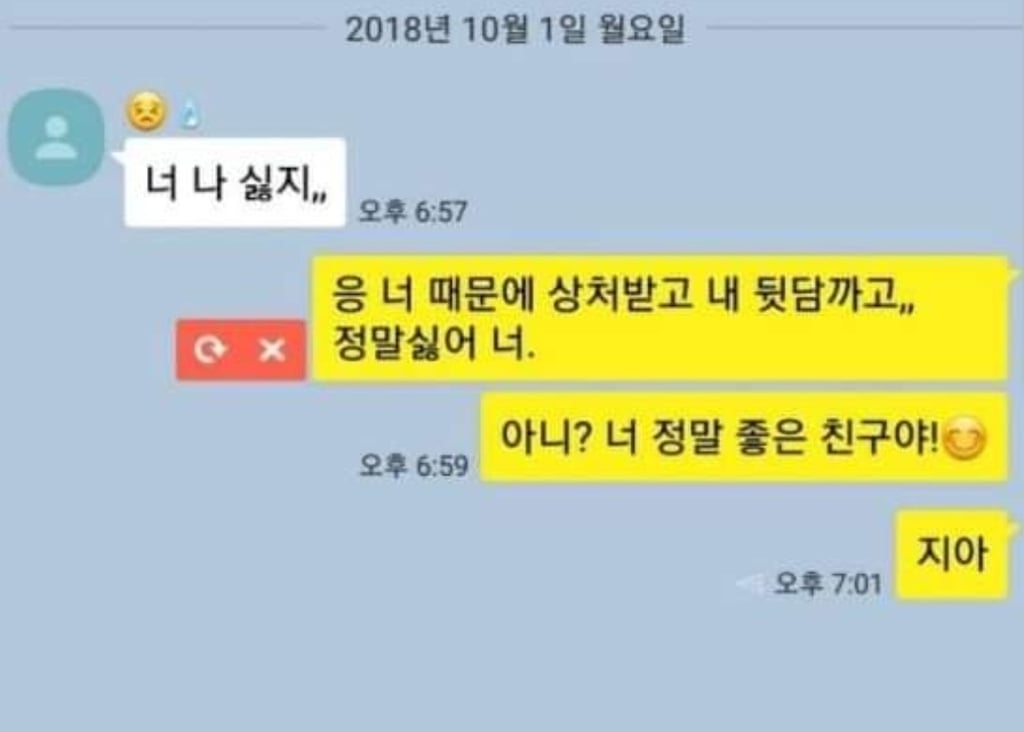Tap the angry face emoji in sender name

pos(146,112)
